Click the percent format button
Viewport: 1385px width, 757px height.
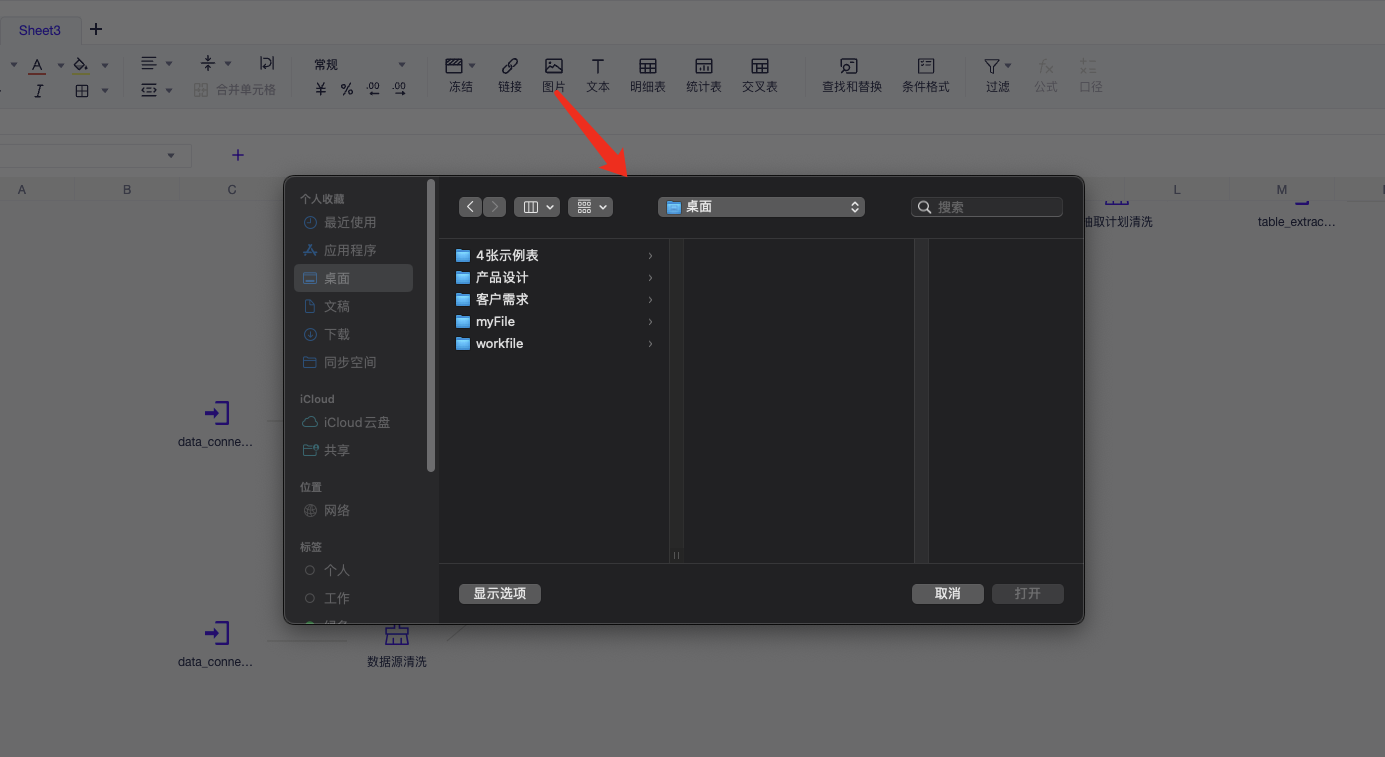coord(347,89)
